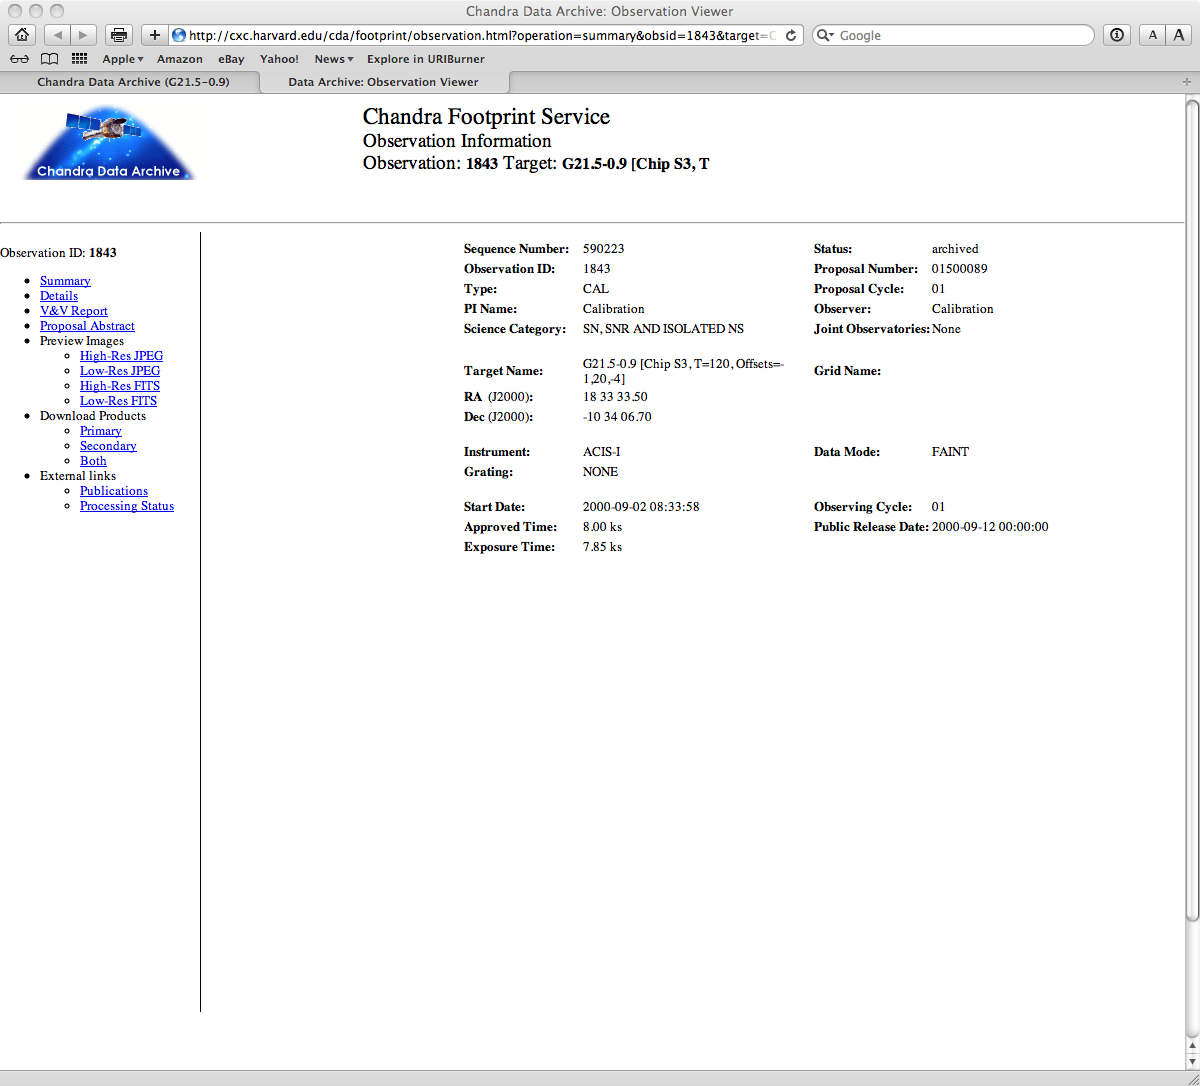The width and height of the screenshot is (1200, 1086).
Task: Switch to Chandra Data Archive (G21.5-0.9) tab
Action: pos(133,82)
